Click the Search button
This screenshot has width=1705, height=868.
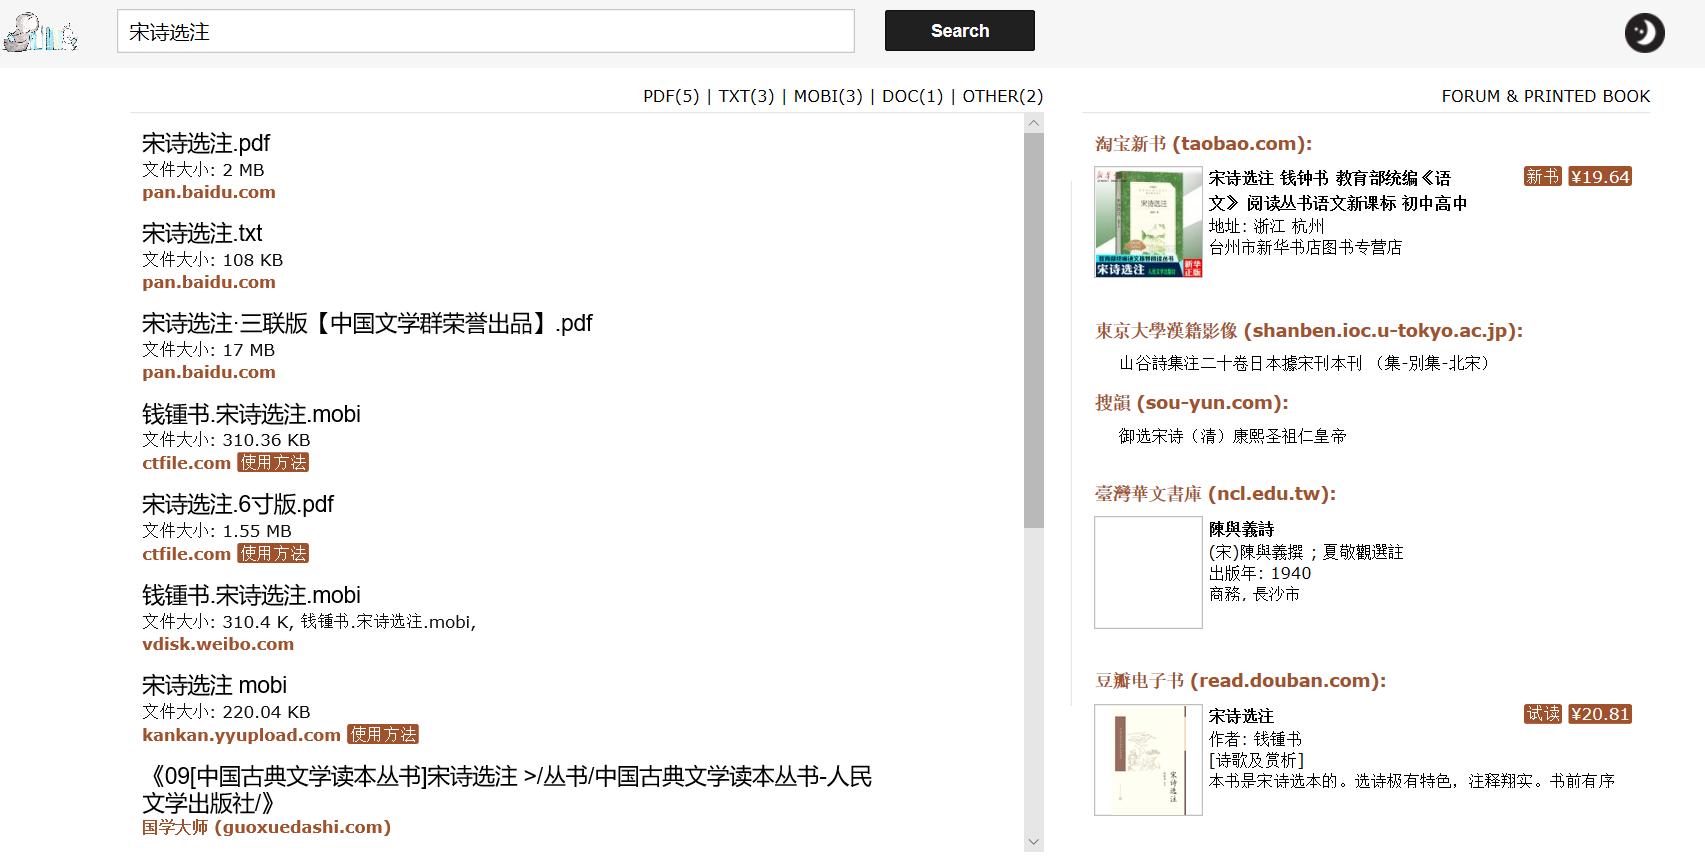[x=959, y=31]
